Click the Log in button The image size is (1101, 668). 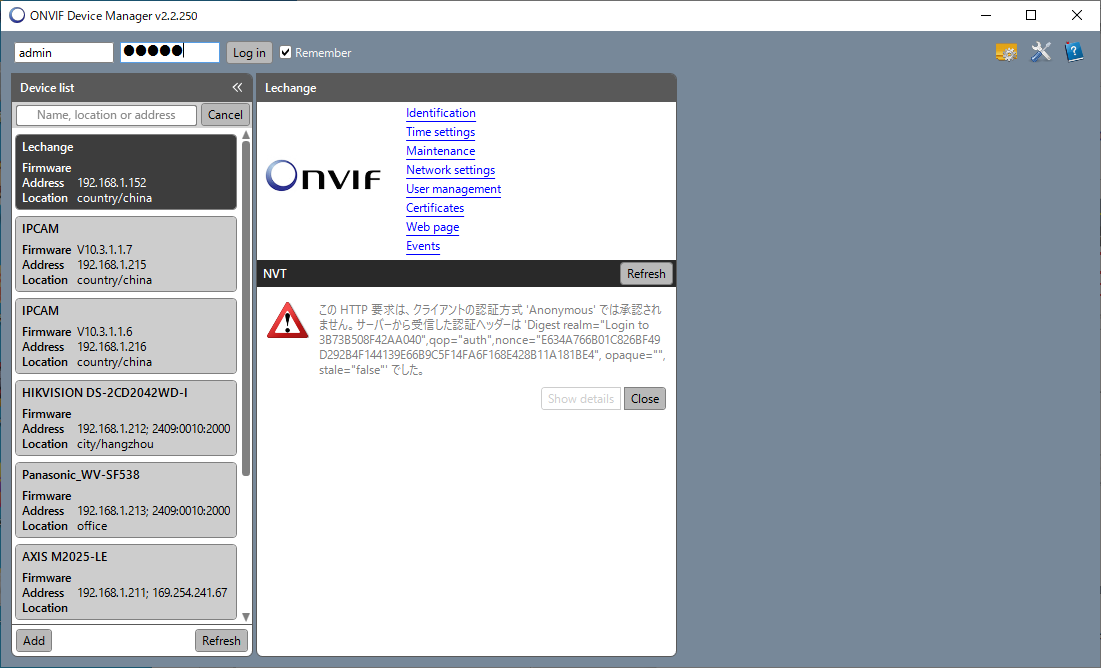pyautogui.click(x=249, y=53)
